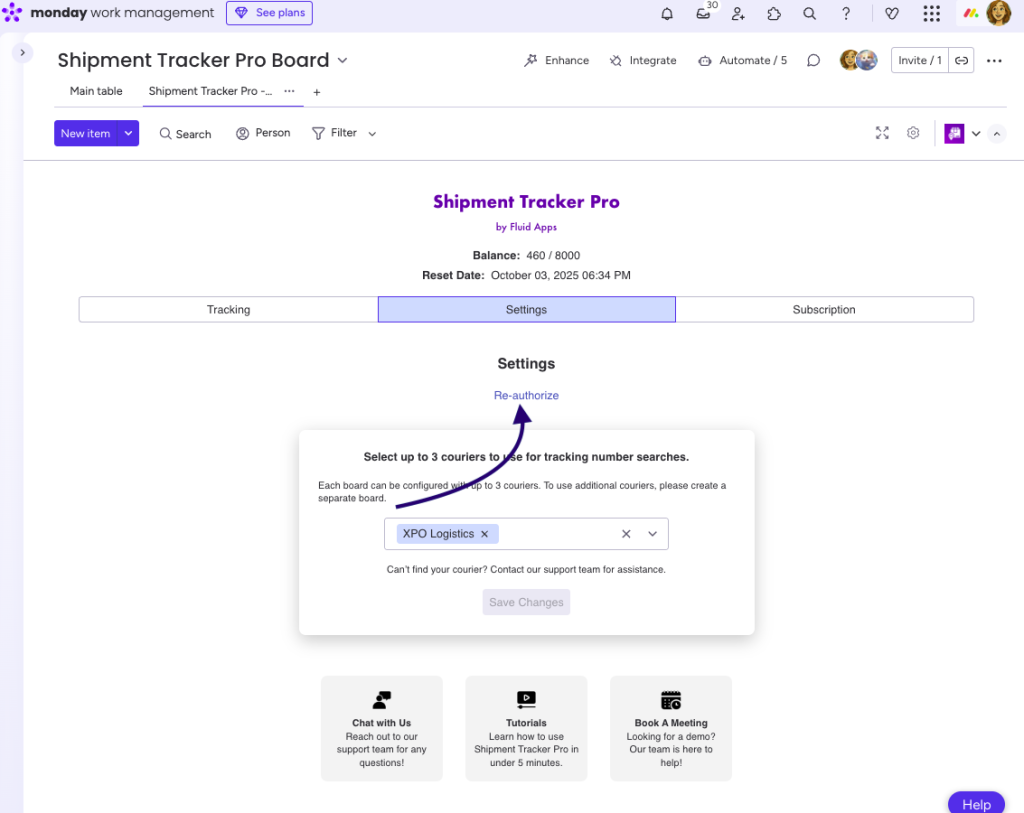Screen dimensions: 1024x813
Task: Click the search magnifier in top bar
Action: pos(810,14)
